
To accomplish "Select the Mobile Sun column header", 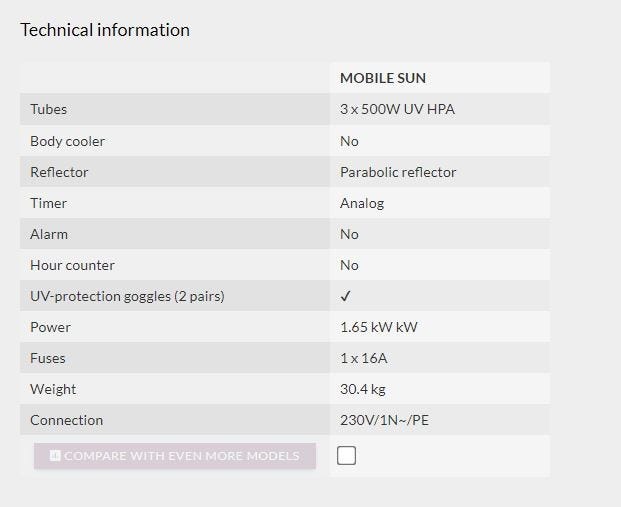I will point(383,78).
